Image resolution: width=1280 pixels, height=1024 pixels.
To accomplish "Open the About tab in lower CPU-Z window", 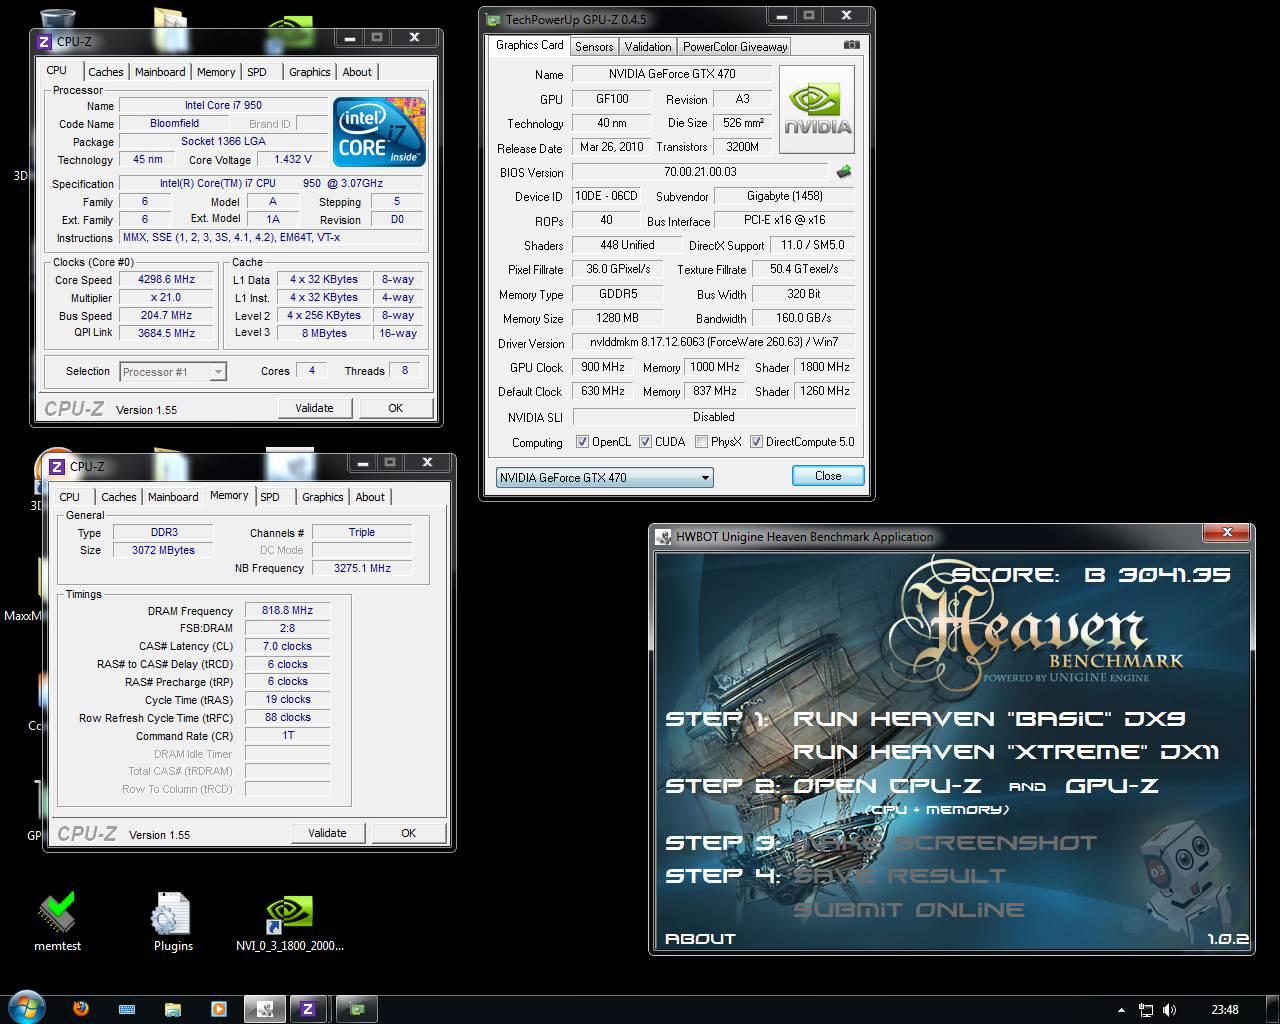I will coord(370,497).
